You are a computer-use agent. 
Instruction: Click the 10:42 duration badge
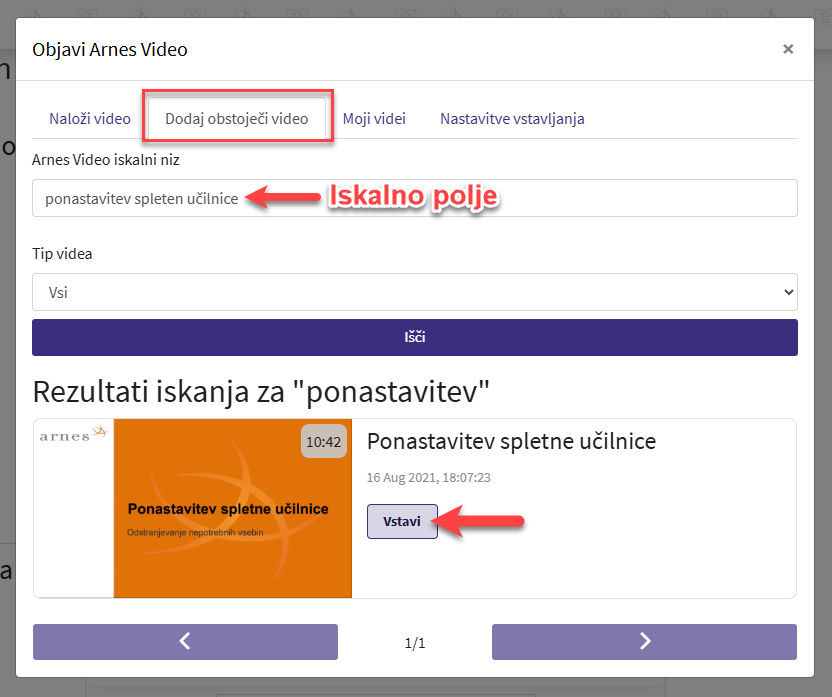tap(323, 442)
